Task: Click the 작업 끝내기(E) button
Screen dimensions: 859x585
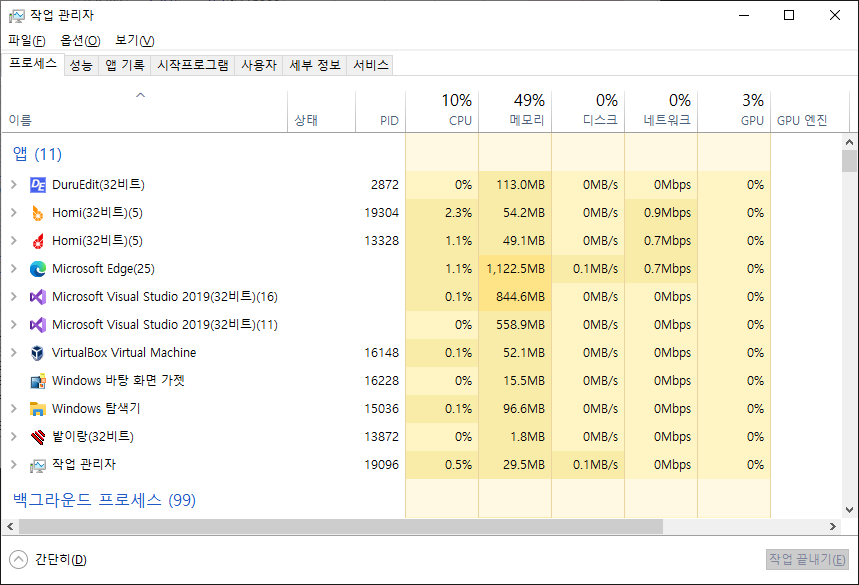Action: click(807, 559)
